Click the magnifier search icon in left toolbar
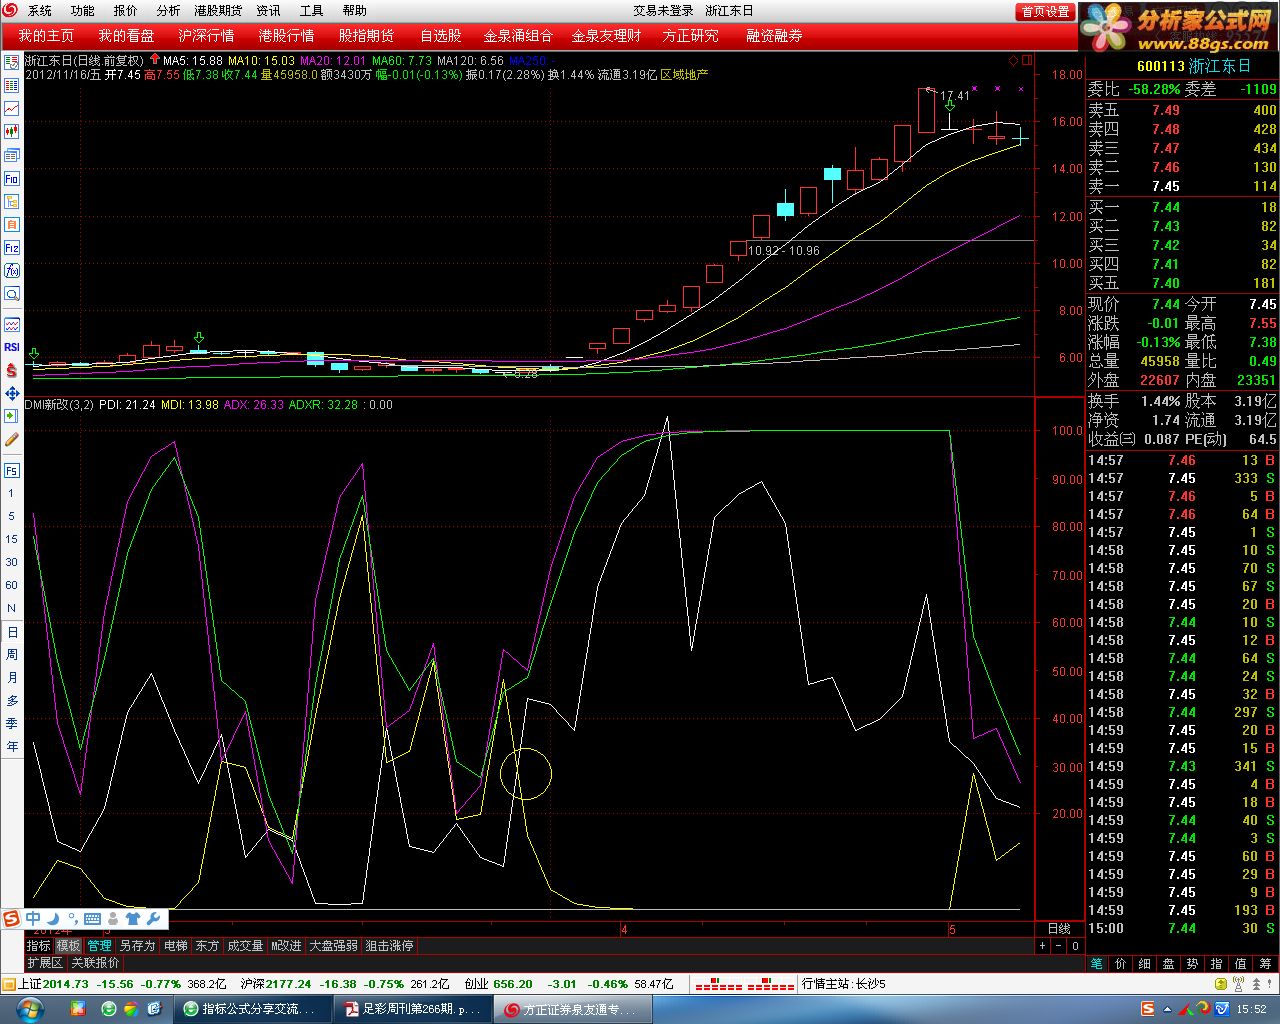The image size is (1280, 1024). click(x=12, y=294)
